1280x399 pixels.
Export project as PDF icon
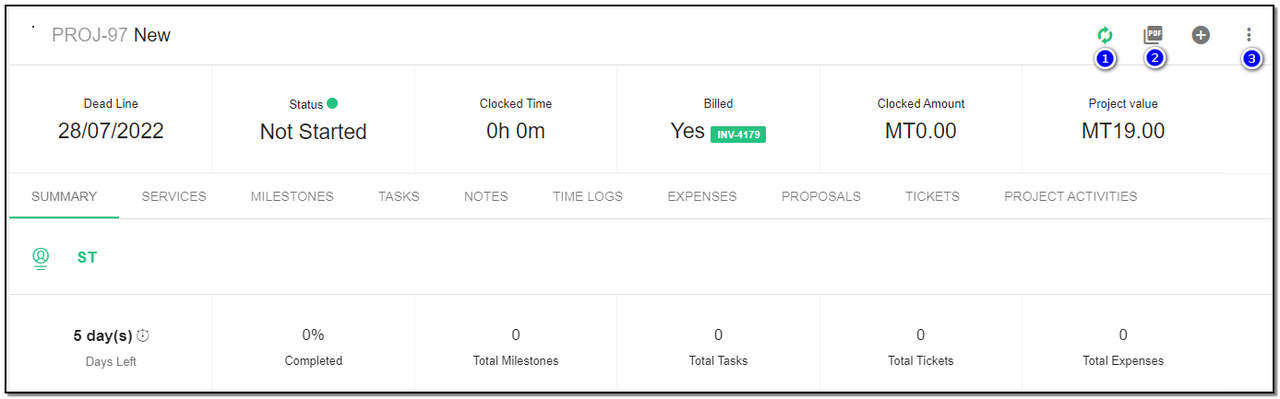point(1153,35)
